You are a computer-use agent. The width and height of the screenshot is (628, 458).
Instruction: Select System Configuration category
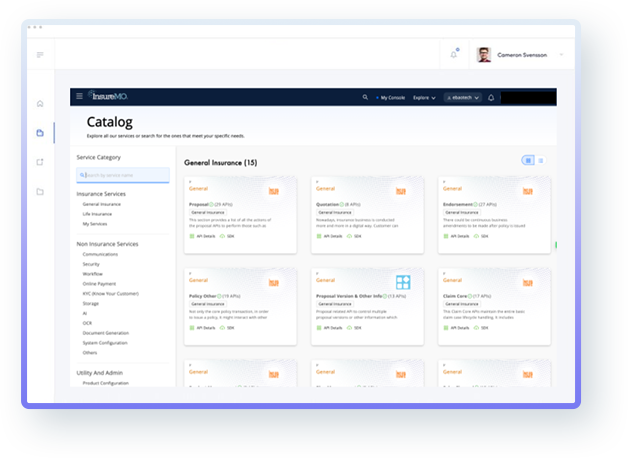click(x=105, y=343)
